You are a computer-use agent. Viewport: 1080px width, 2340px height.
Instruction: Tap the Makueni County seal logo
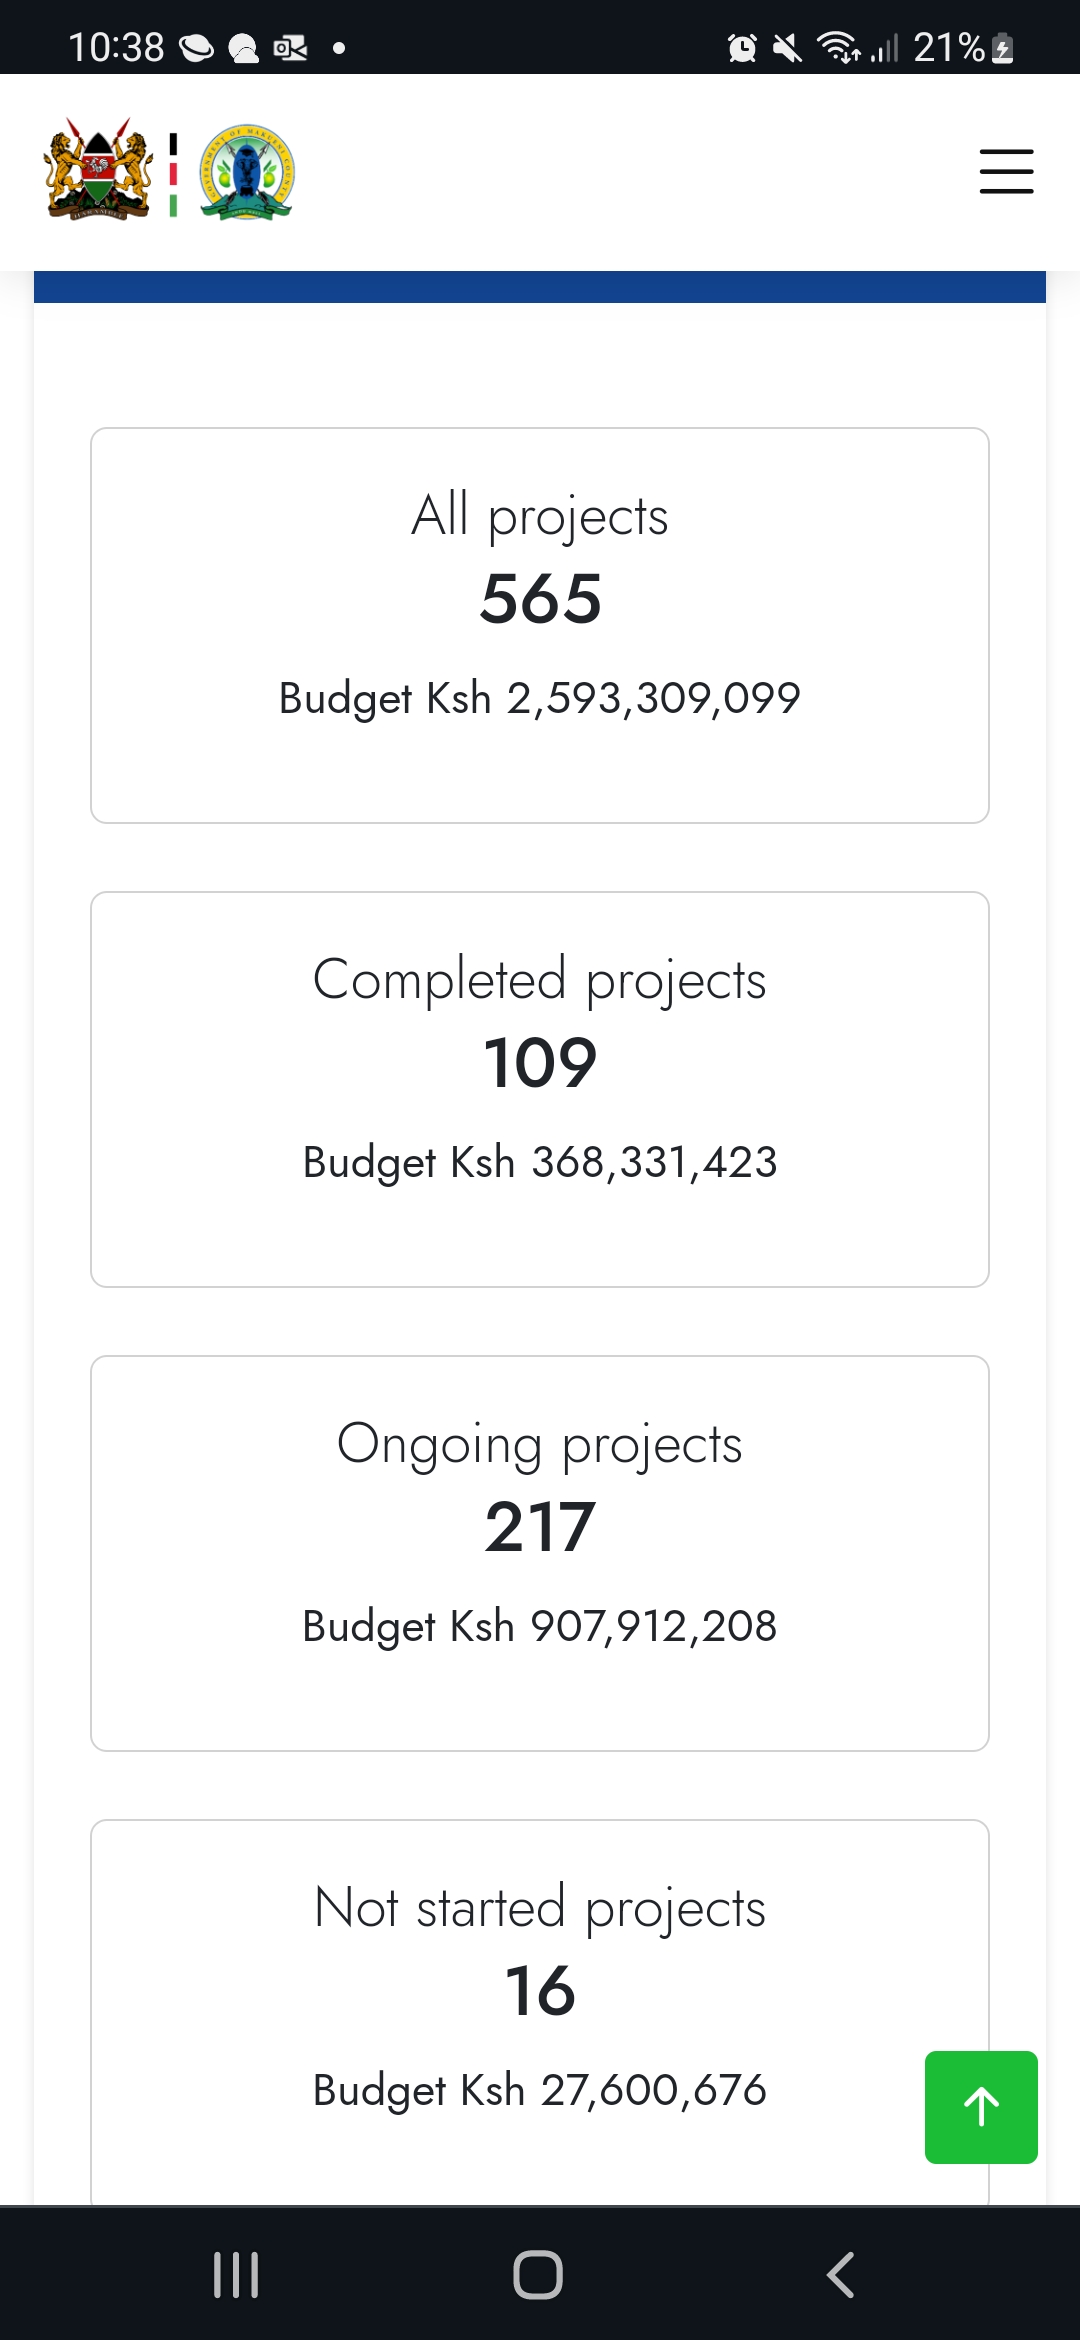coord(246,172)
